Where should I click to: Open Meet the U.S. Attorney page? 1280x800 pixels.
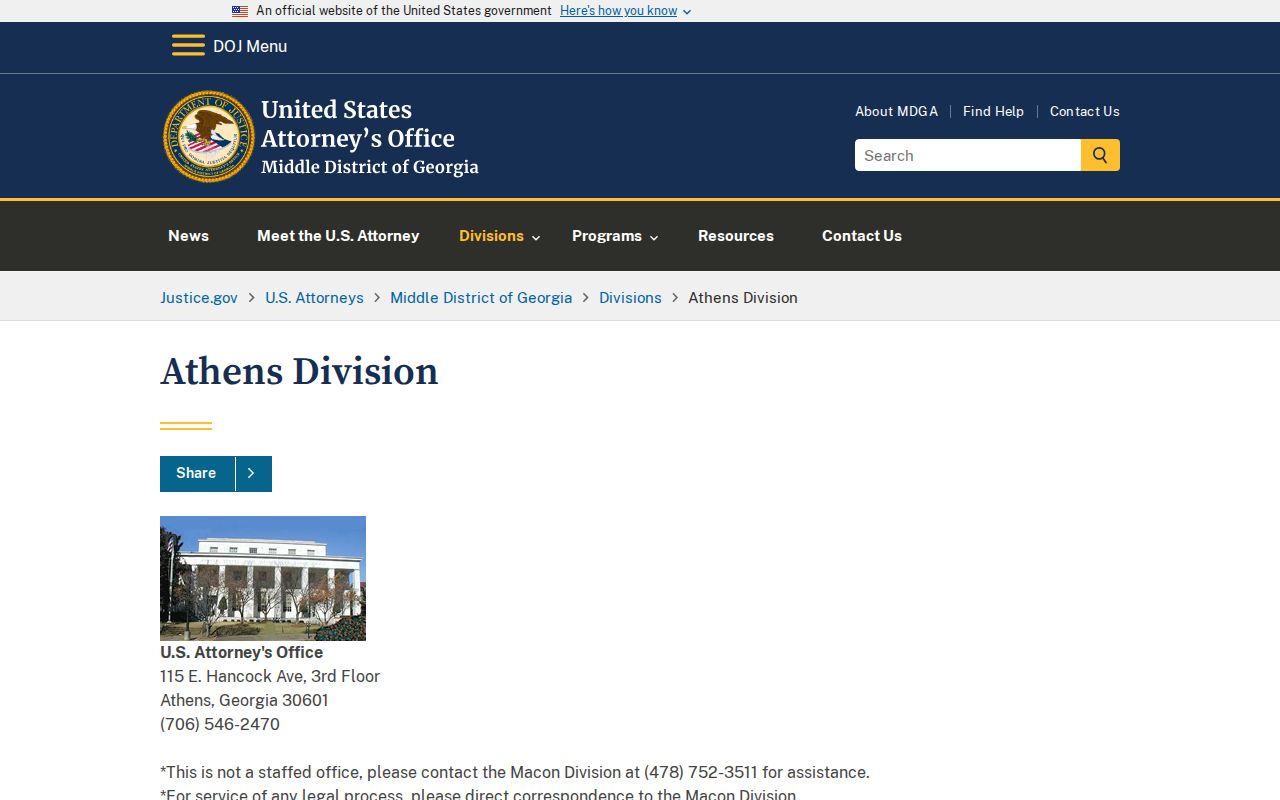tap(338, 236)
